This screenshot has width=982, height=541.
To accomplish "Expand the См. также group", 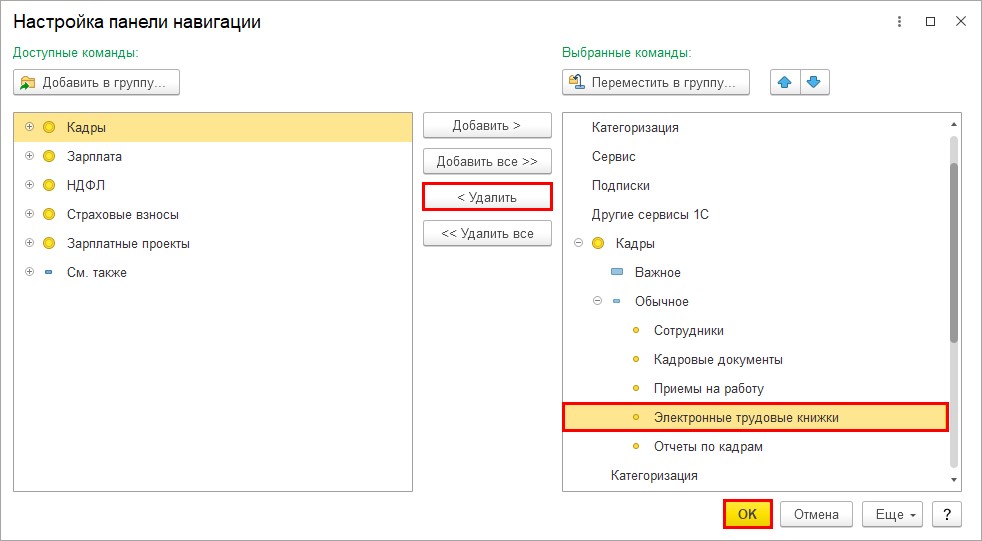I will [x=29, y=272].
